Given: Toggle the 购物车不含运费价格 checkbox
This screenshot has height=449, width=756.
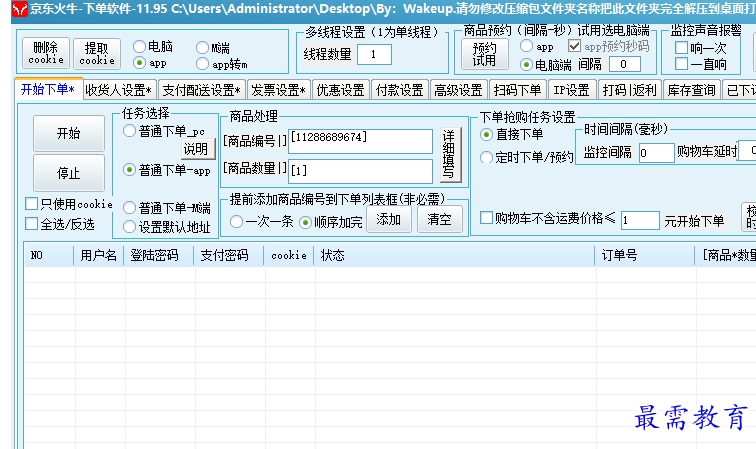Looking at the screenshot, I should 486,218.
